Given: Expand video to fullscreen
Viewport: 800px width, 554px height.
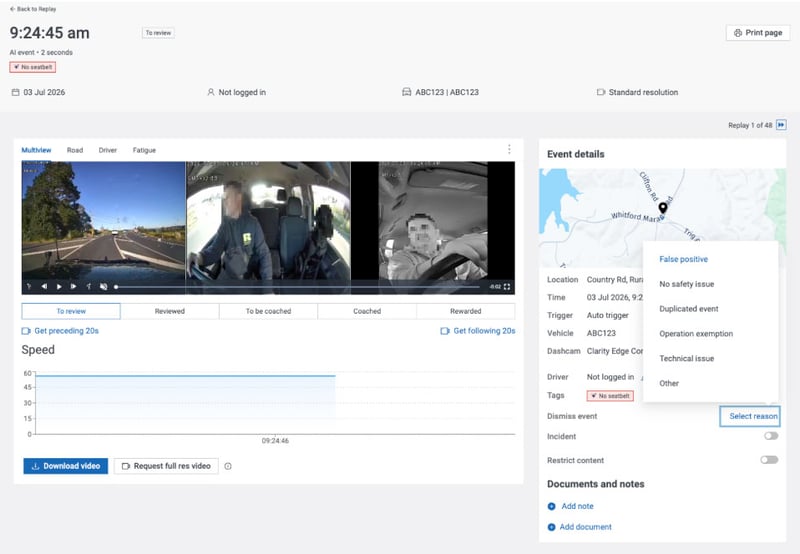Looking at the screenshot, I should 507,287.
